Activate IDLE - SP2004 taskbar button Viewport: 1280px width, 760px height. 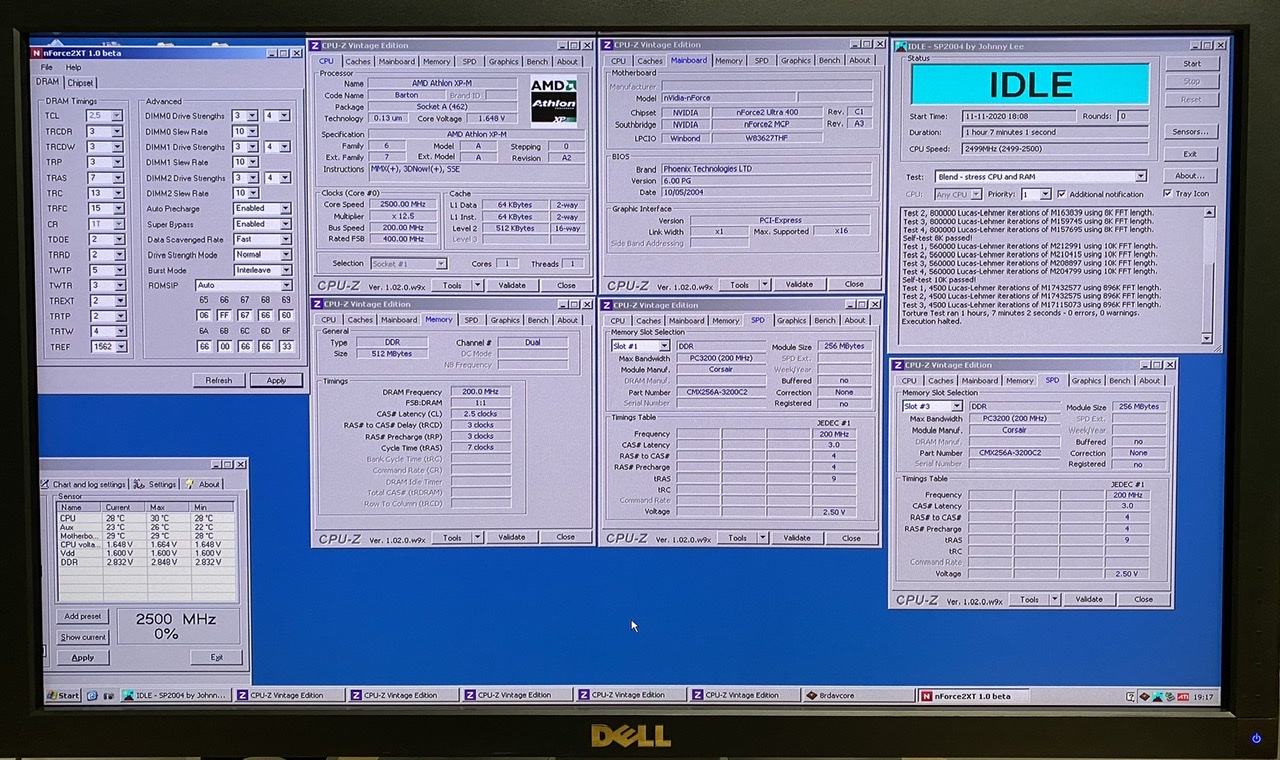click(x=176, y=695)
